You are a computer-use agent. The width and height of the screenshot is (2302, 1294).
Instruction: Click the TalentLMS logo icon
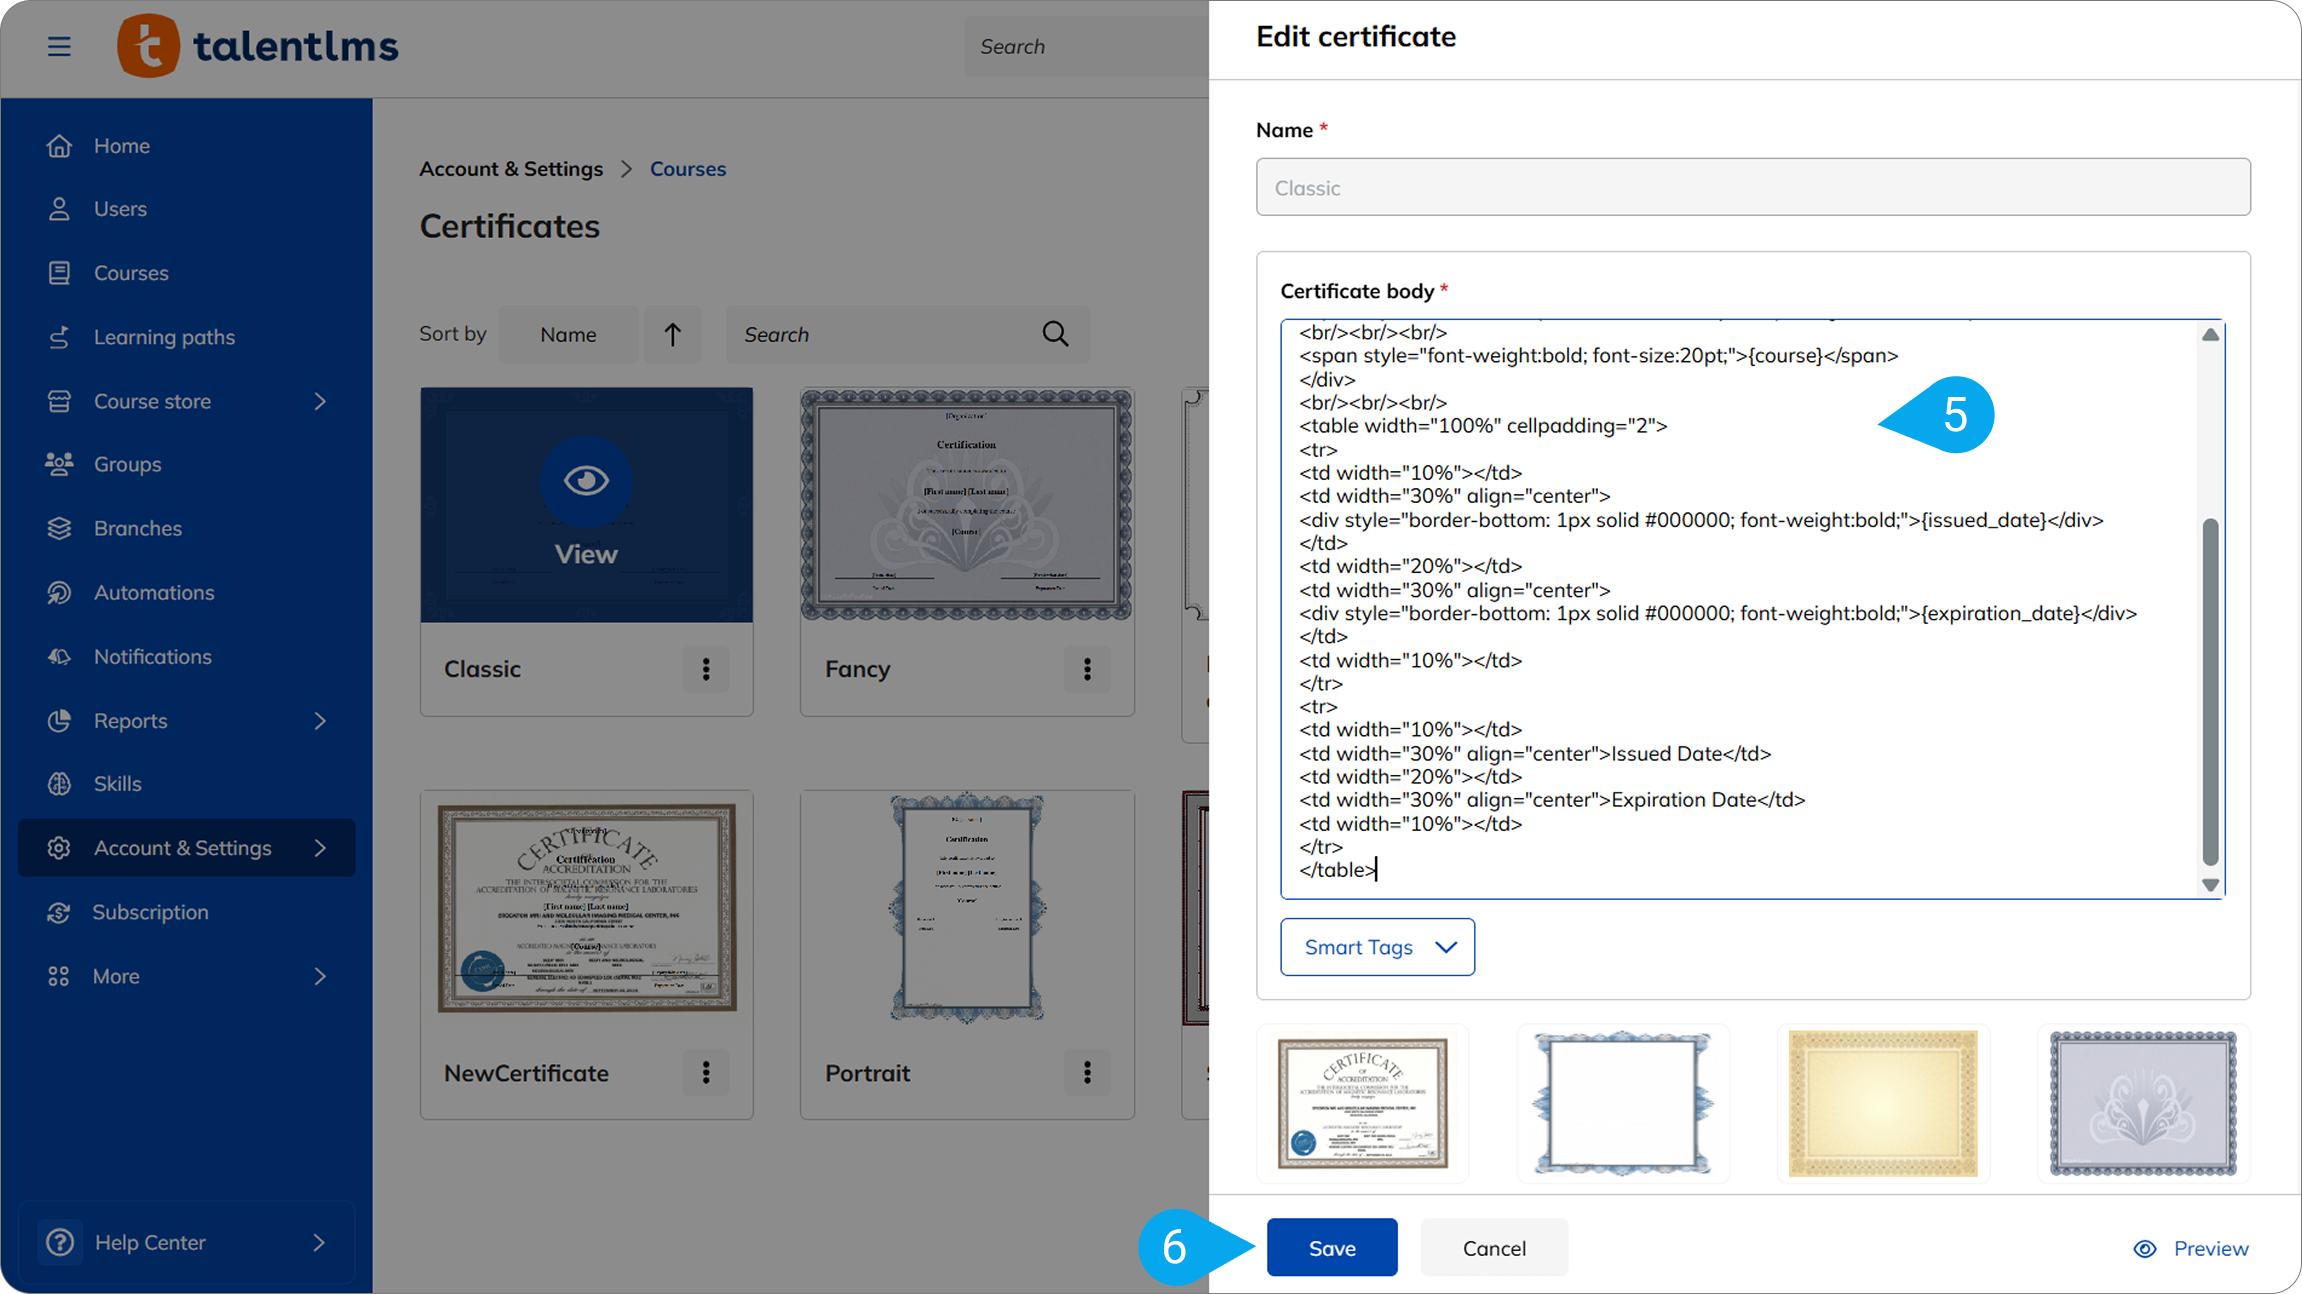coord(148,46)
